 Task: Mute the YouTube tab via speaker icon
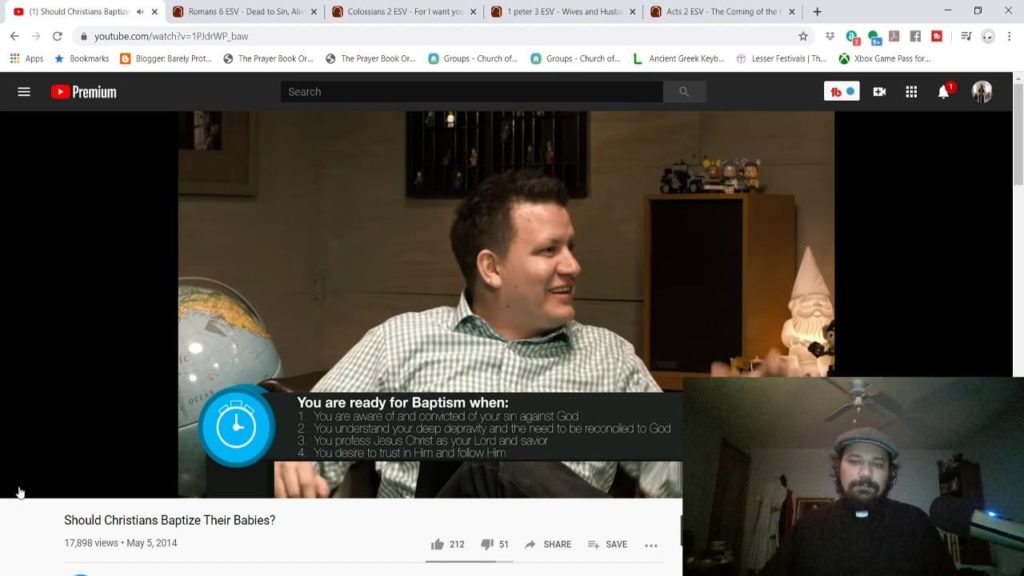pos(140,12)
